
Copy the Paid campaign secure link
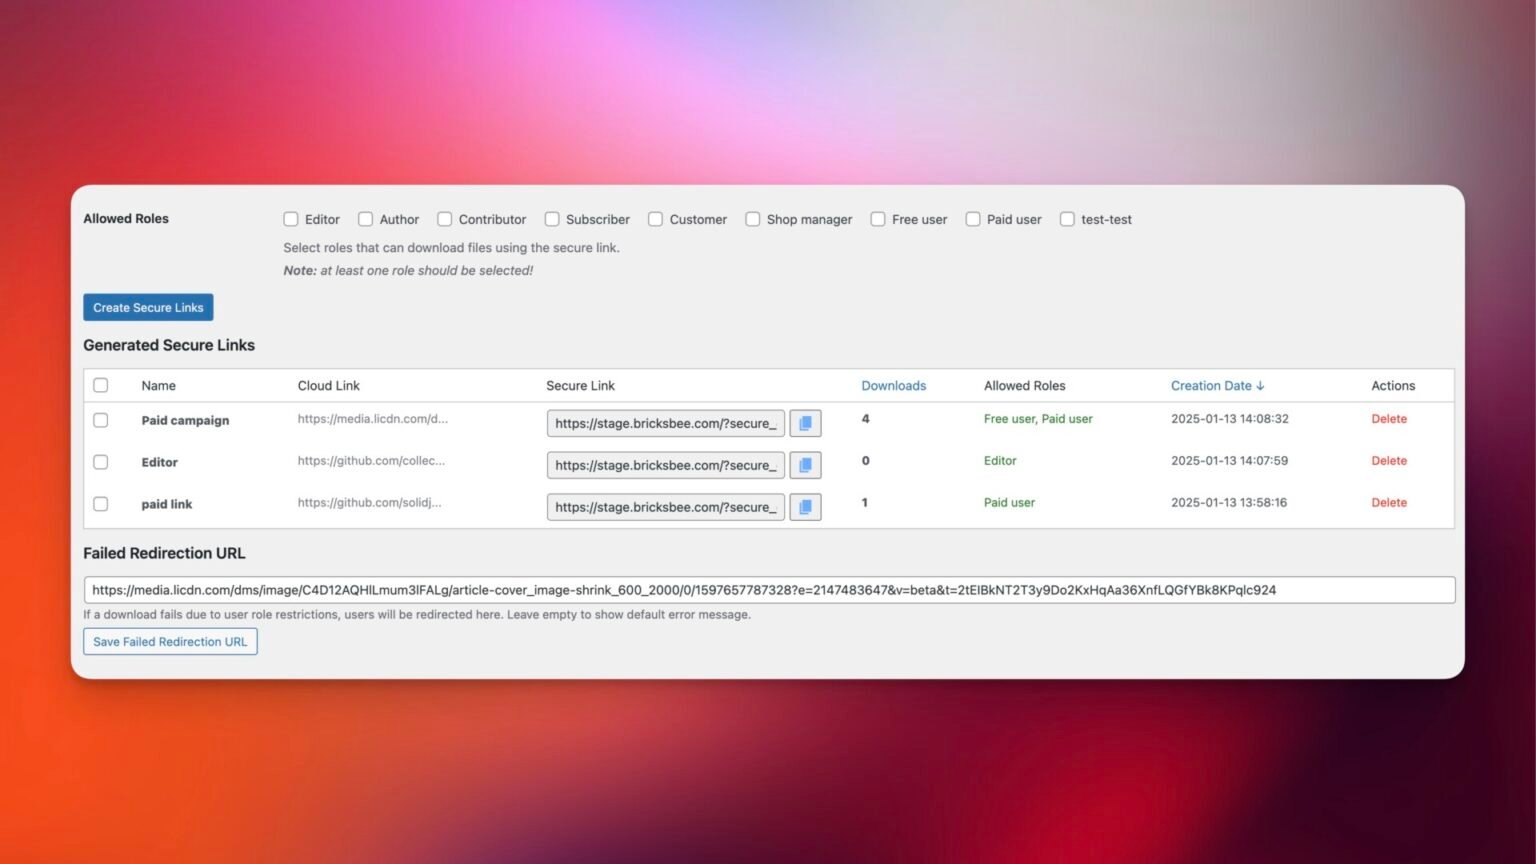pyautogui.click(x=805, y=422)
